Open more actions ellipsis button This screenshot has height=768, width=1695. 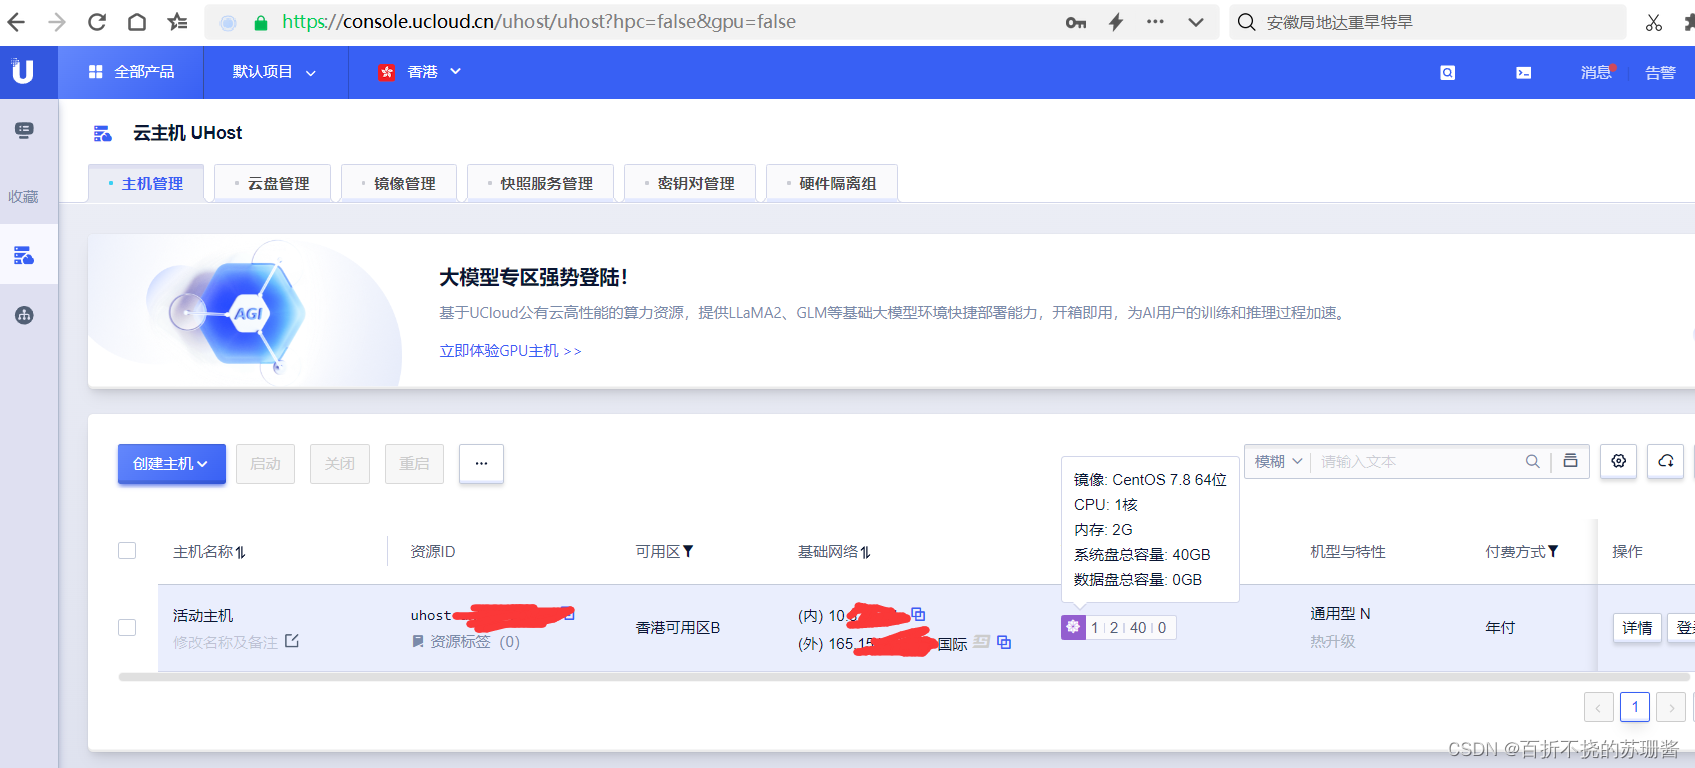pos(481,464)
